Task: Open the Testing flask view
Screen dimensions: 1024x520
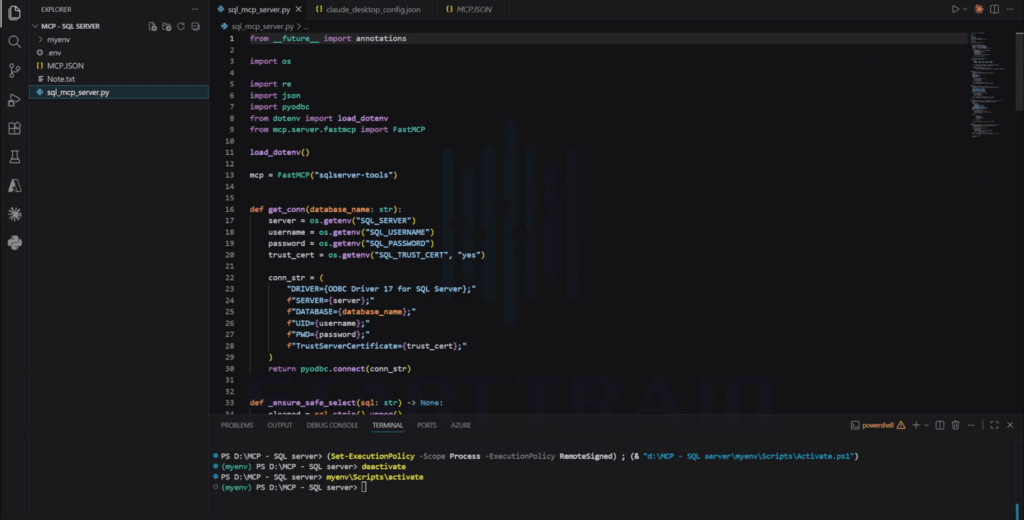Action: (14, 157)
